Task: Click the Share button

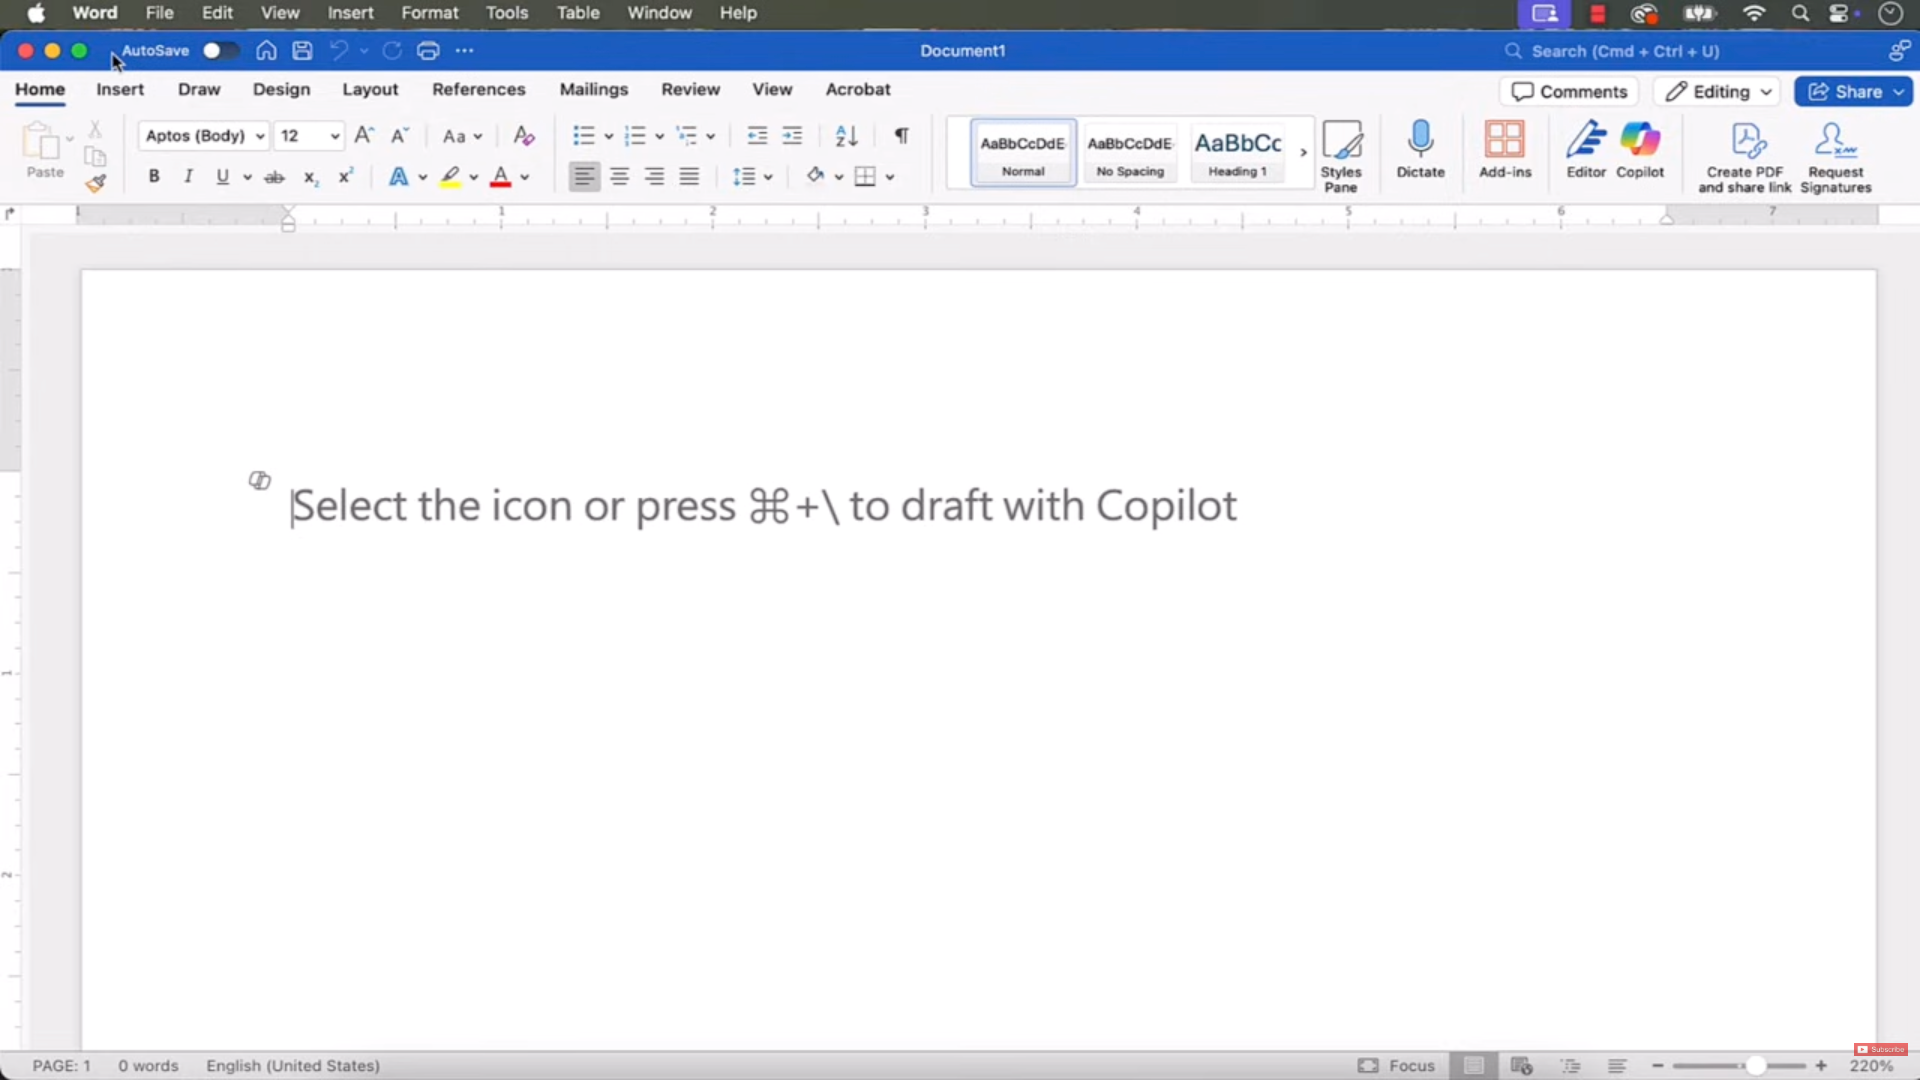Action: (x=1846, y=92)
